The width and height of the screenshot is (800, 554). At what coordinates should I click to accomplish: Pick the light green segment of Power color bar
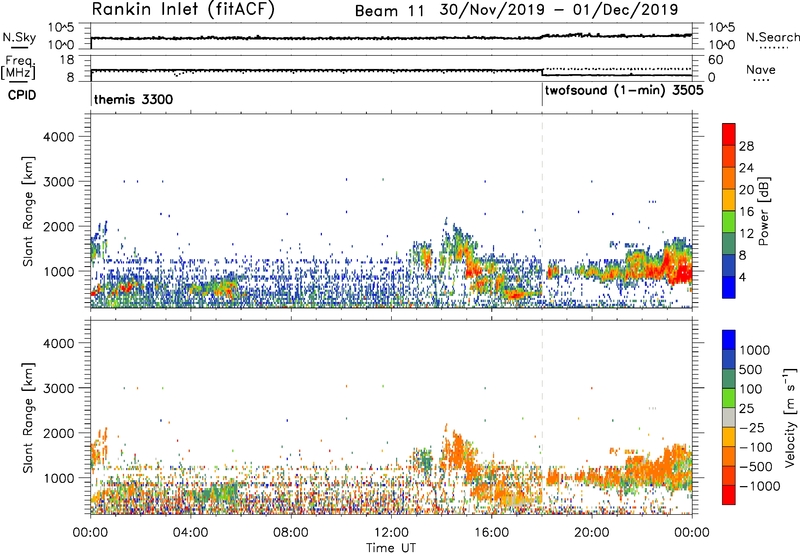[x=729, y=222]
